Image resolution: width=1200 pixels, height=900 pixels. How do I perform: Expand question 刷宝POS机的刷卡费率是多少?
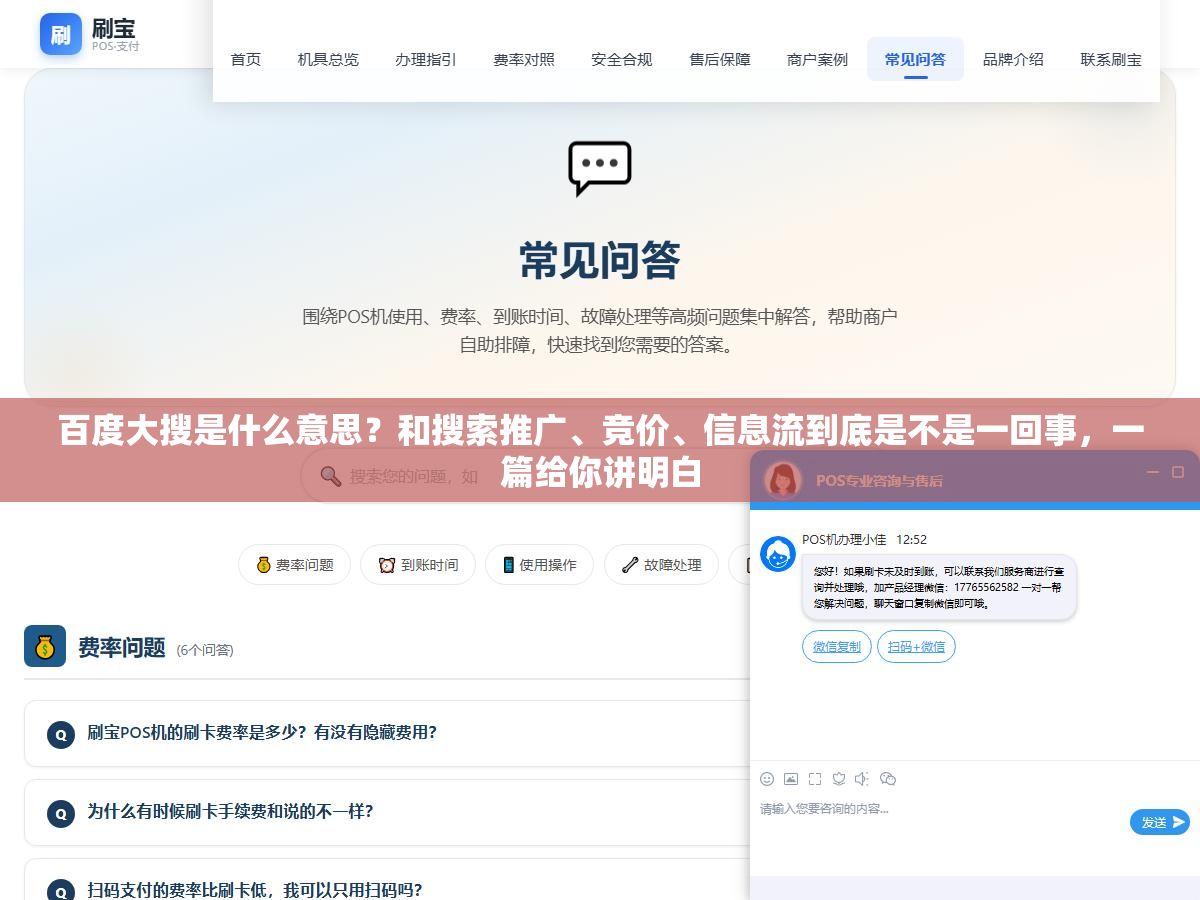click(x=388, y=733)
